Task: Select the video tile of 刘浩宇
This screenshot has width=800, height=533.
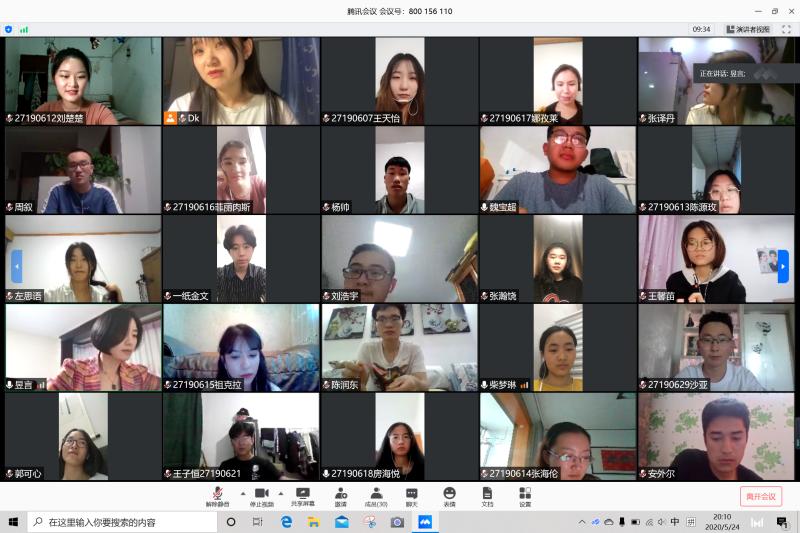Action: (399, 259)
